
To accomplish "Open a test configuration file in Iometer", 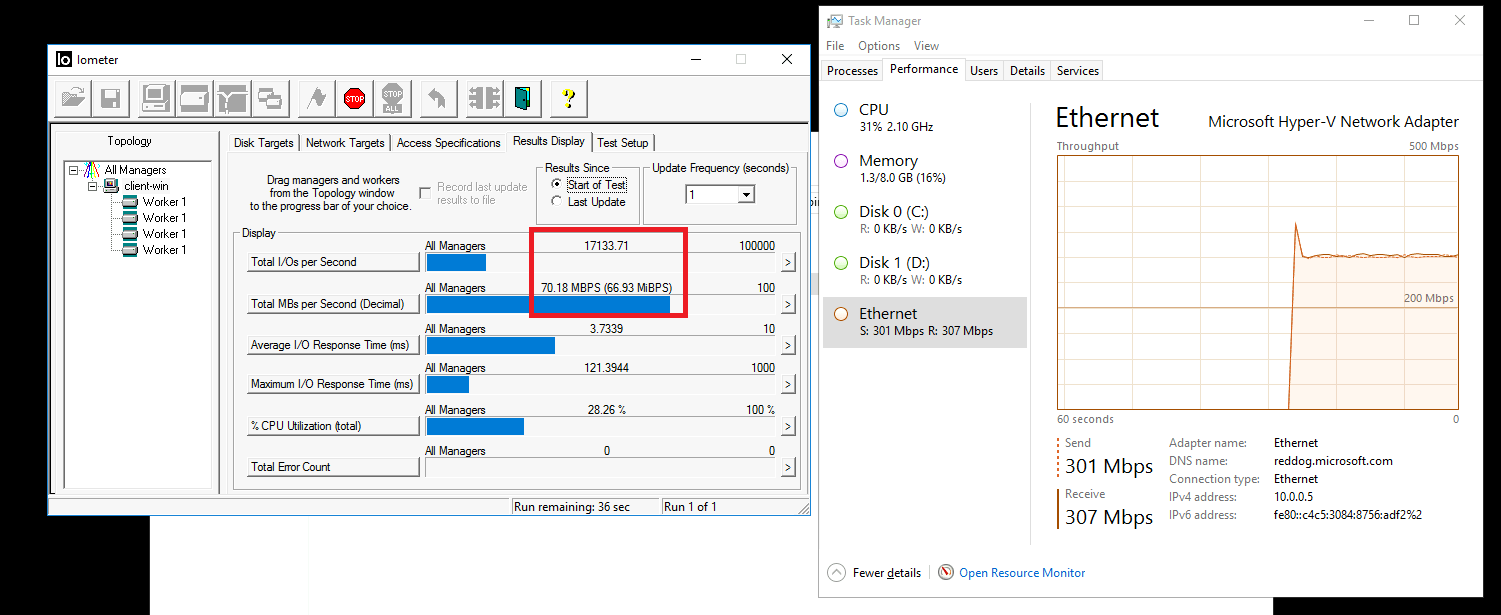I will (74, 98).
